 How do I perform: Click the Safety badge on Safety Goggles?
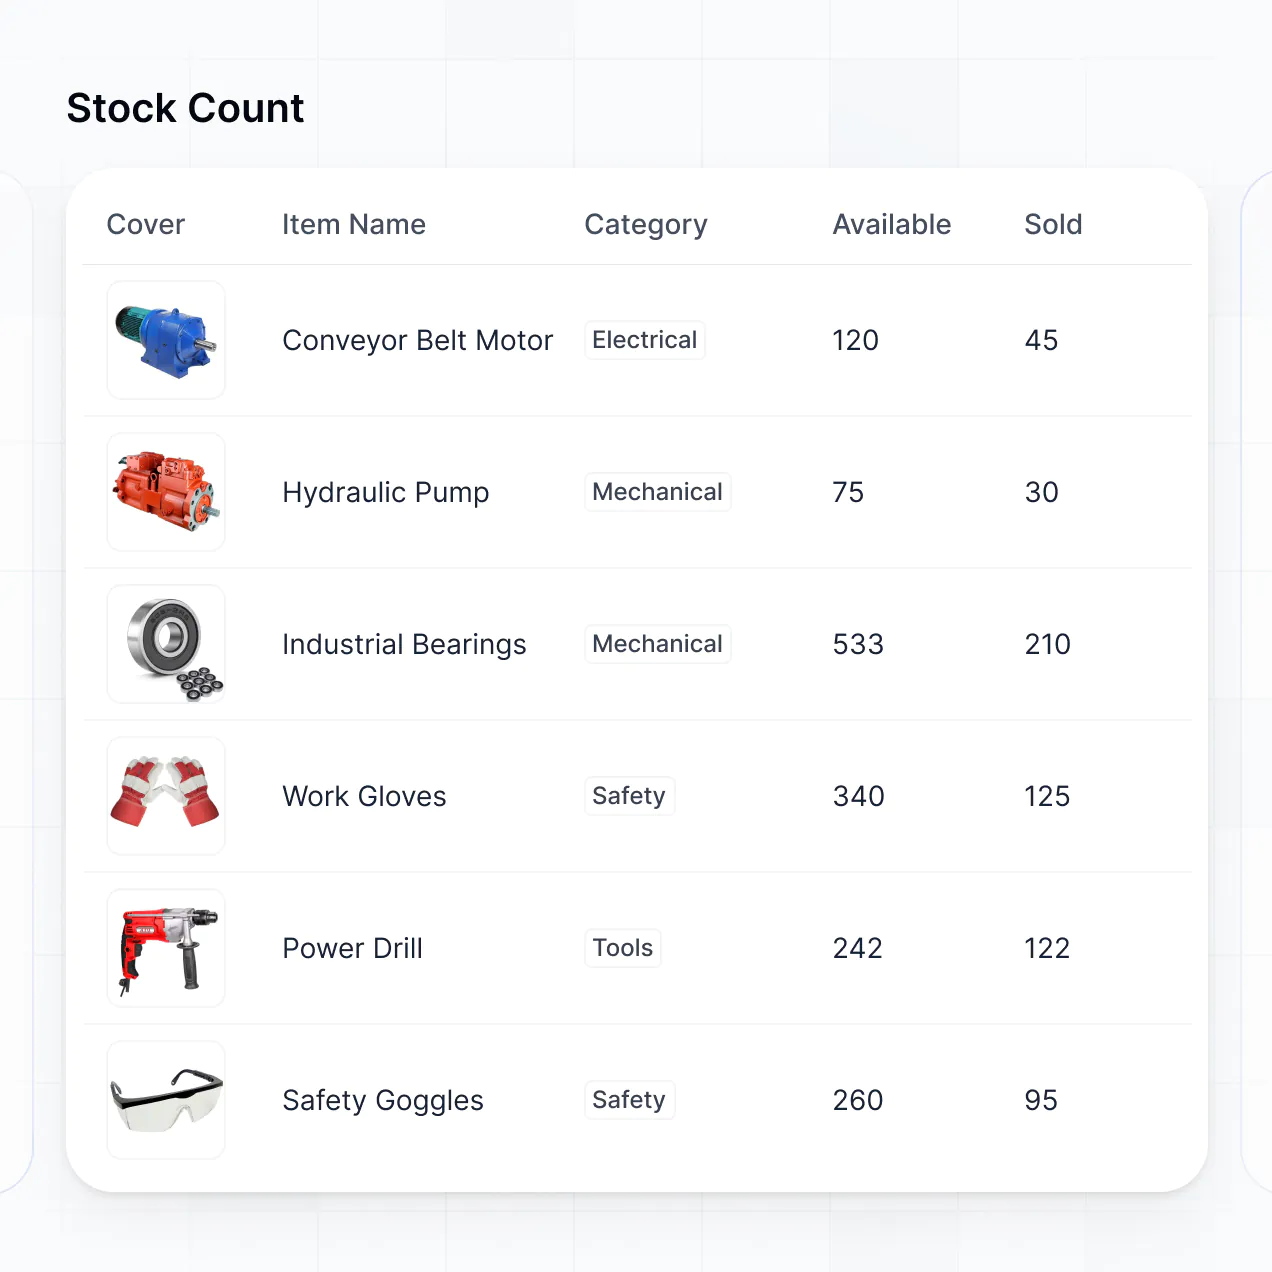click(x=629, y=1100)
